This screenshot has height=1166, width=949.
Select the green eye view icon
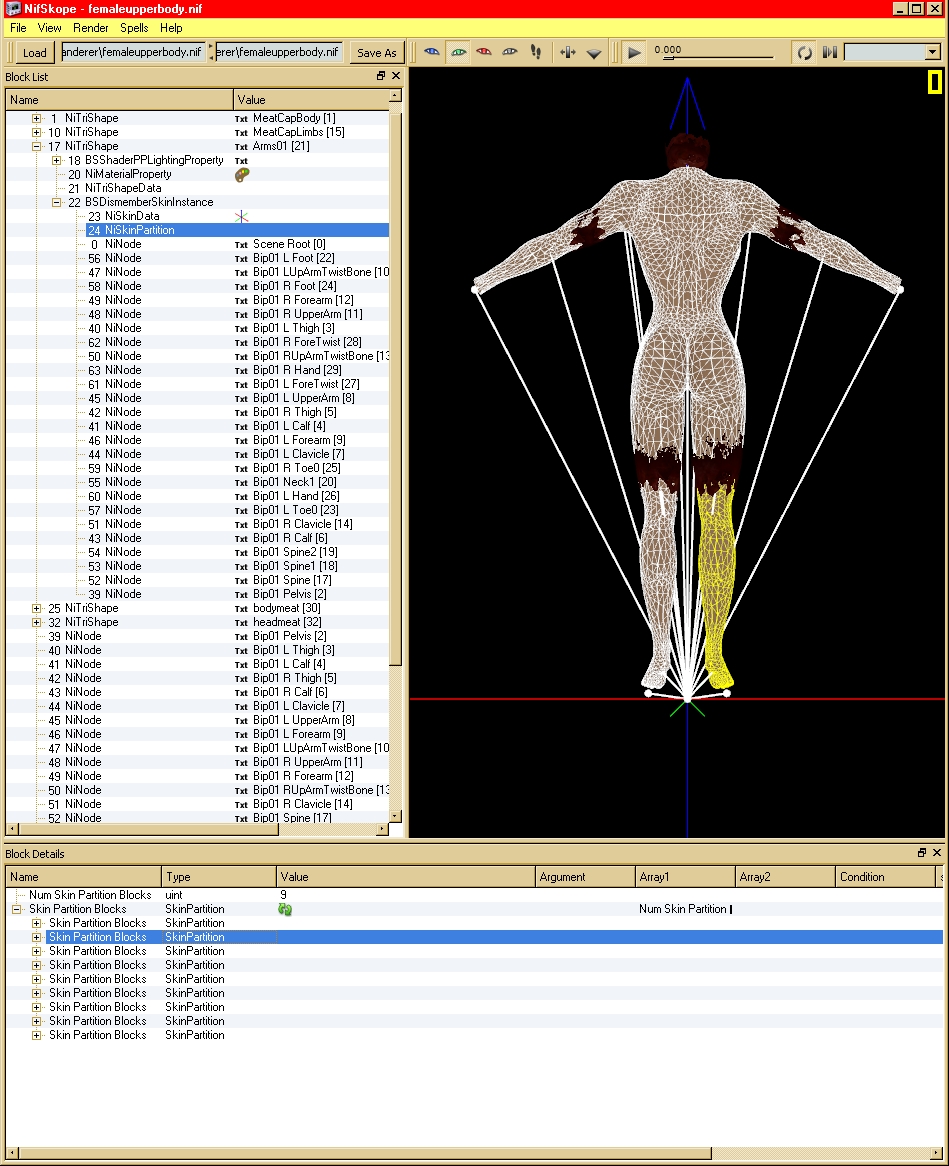tap(458, 52)
